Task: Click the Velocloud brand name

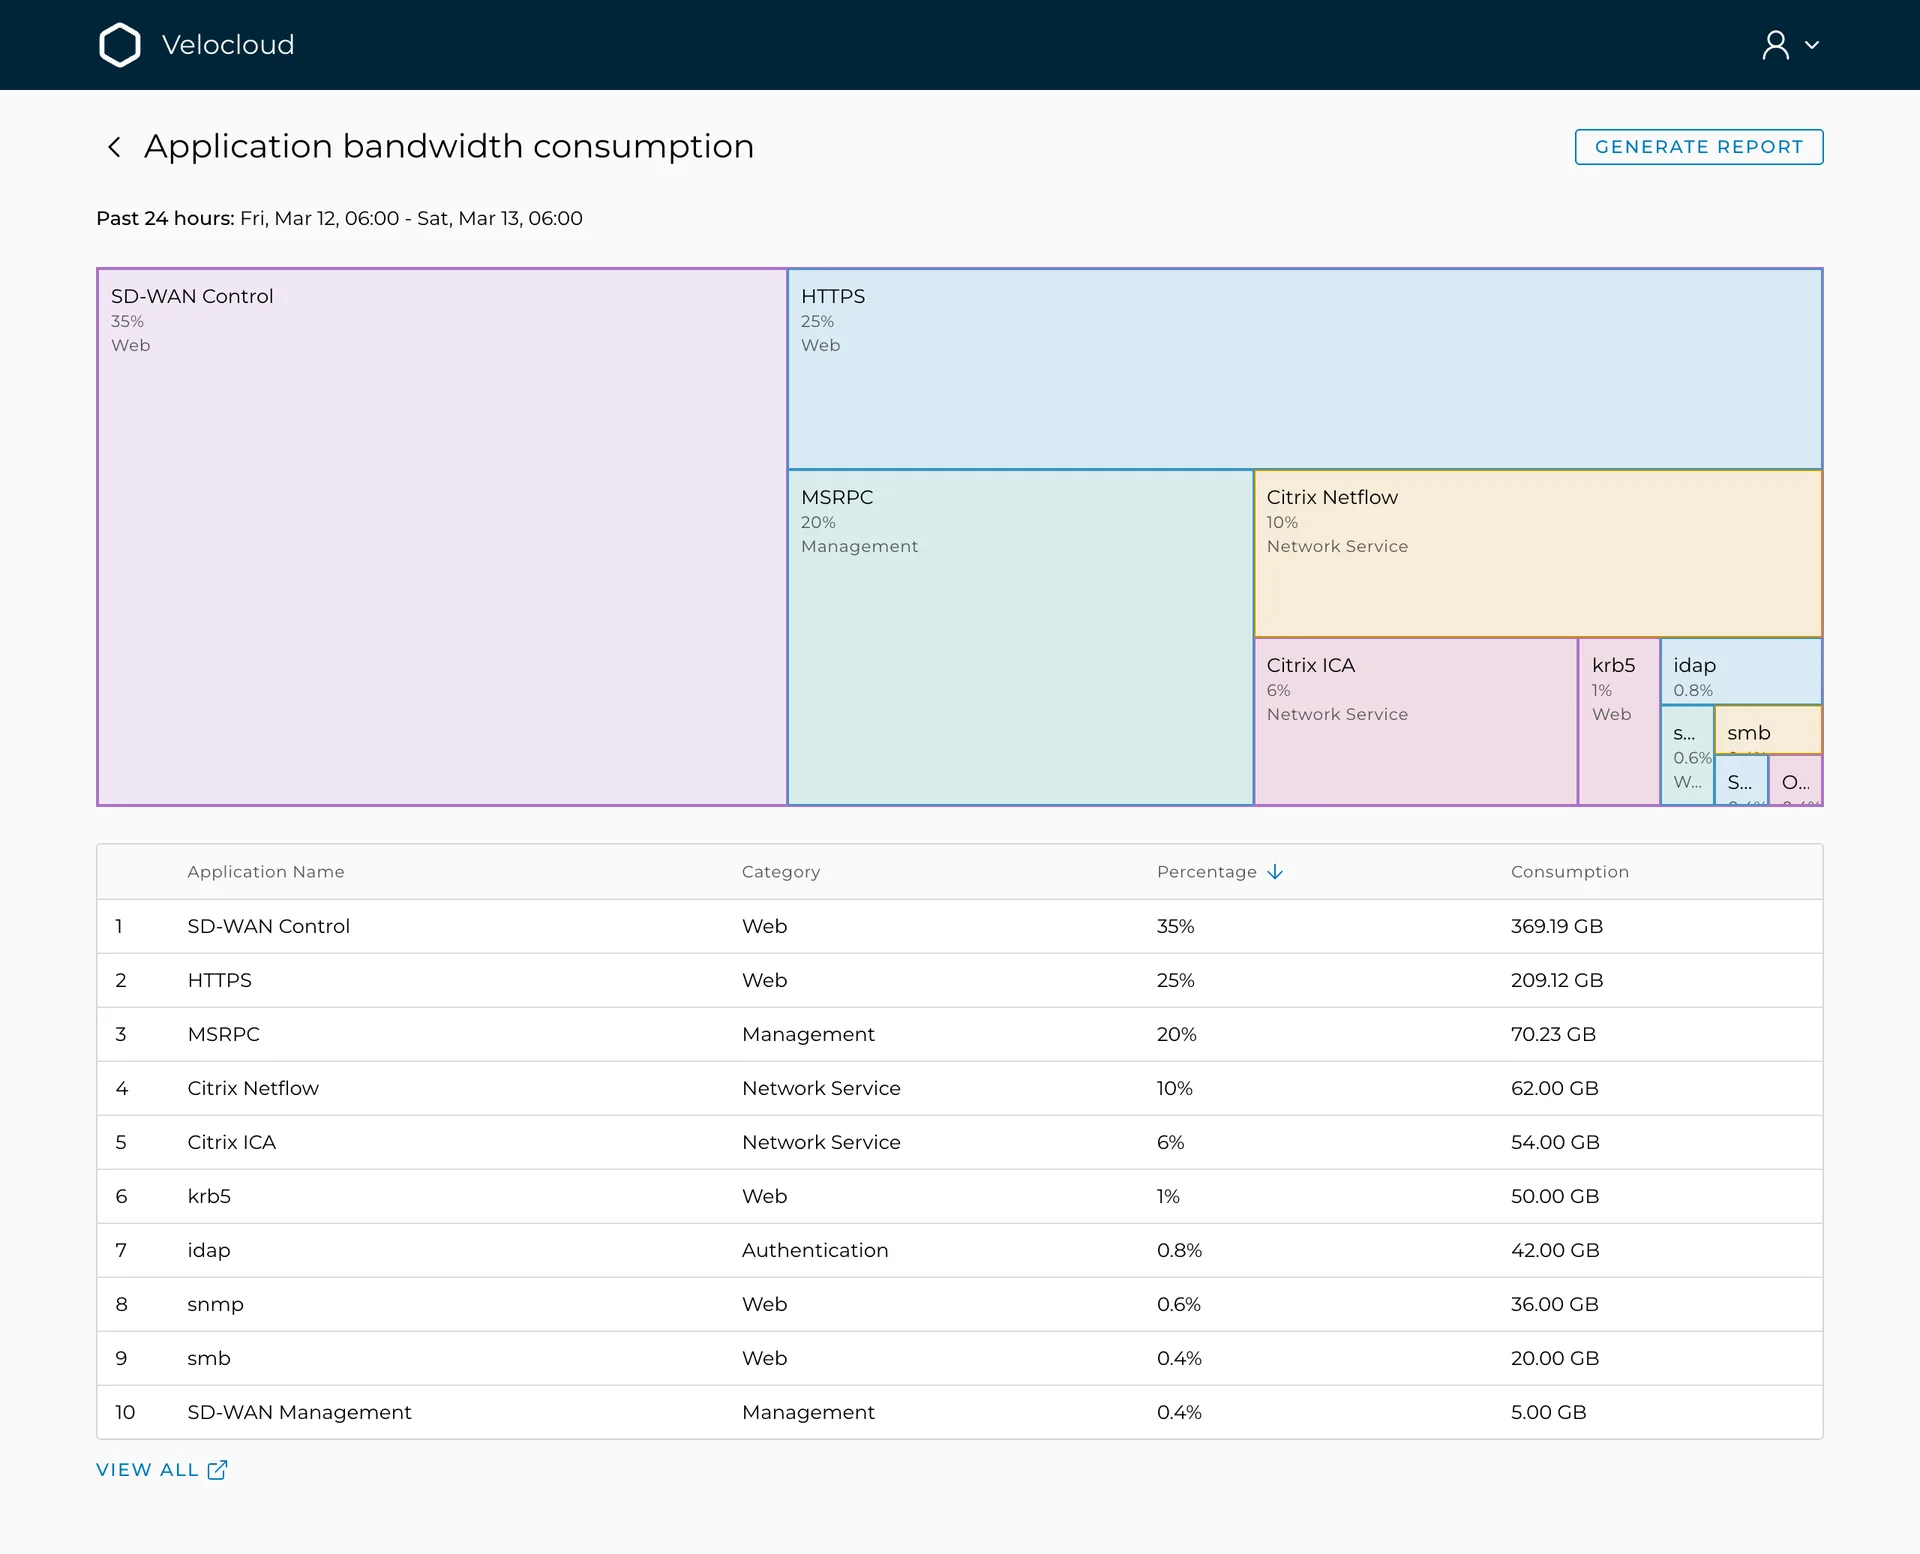Action: (228, 45)
